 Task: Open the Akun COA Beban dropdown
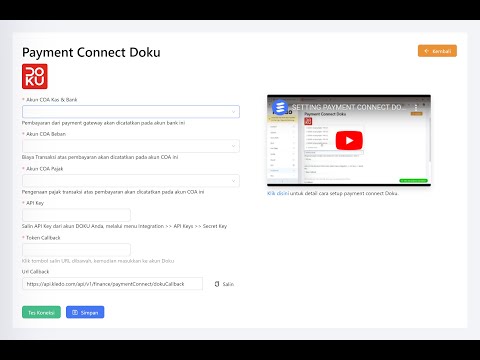click(x=131, y=146)
